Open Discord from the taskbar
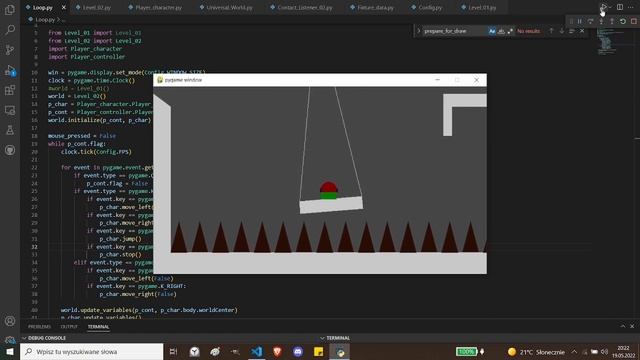Image resolution: width=640 pixels, height=360 pixels. (298, 351)
